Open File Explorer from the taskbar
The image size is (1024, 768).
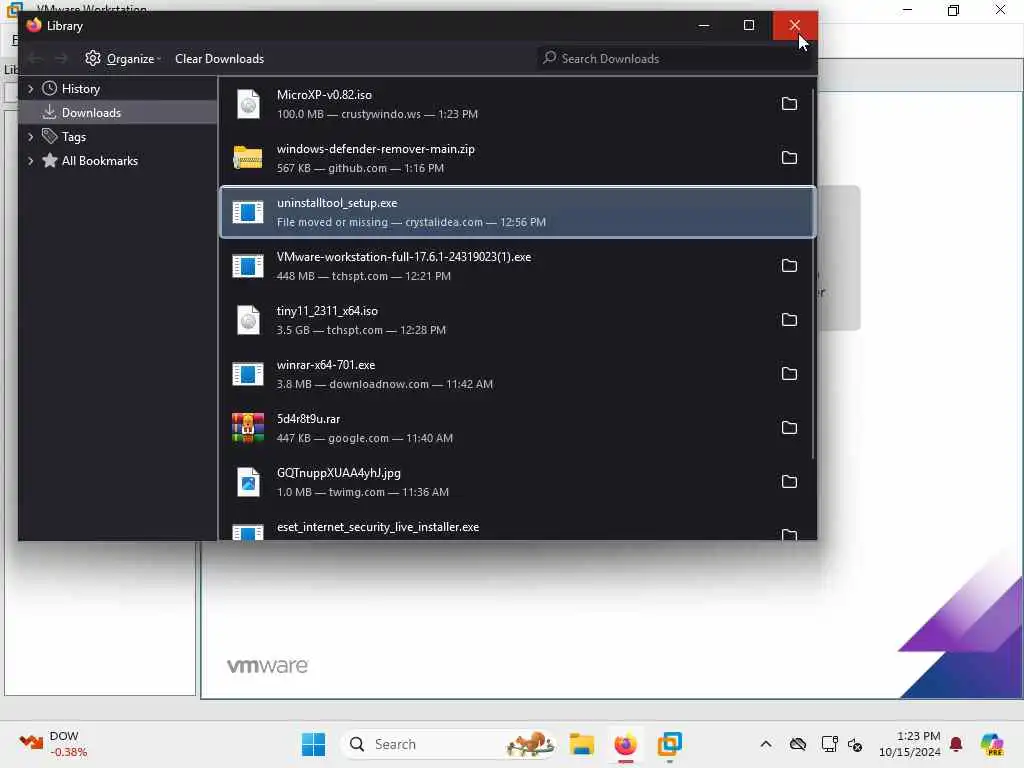point(581,744)
